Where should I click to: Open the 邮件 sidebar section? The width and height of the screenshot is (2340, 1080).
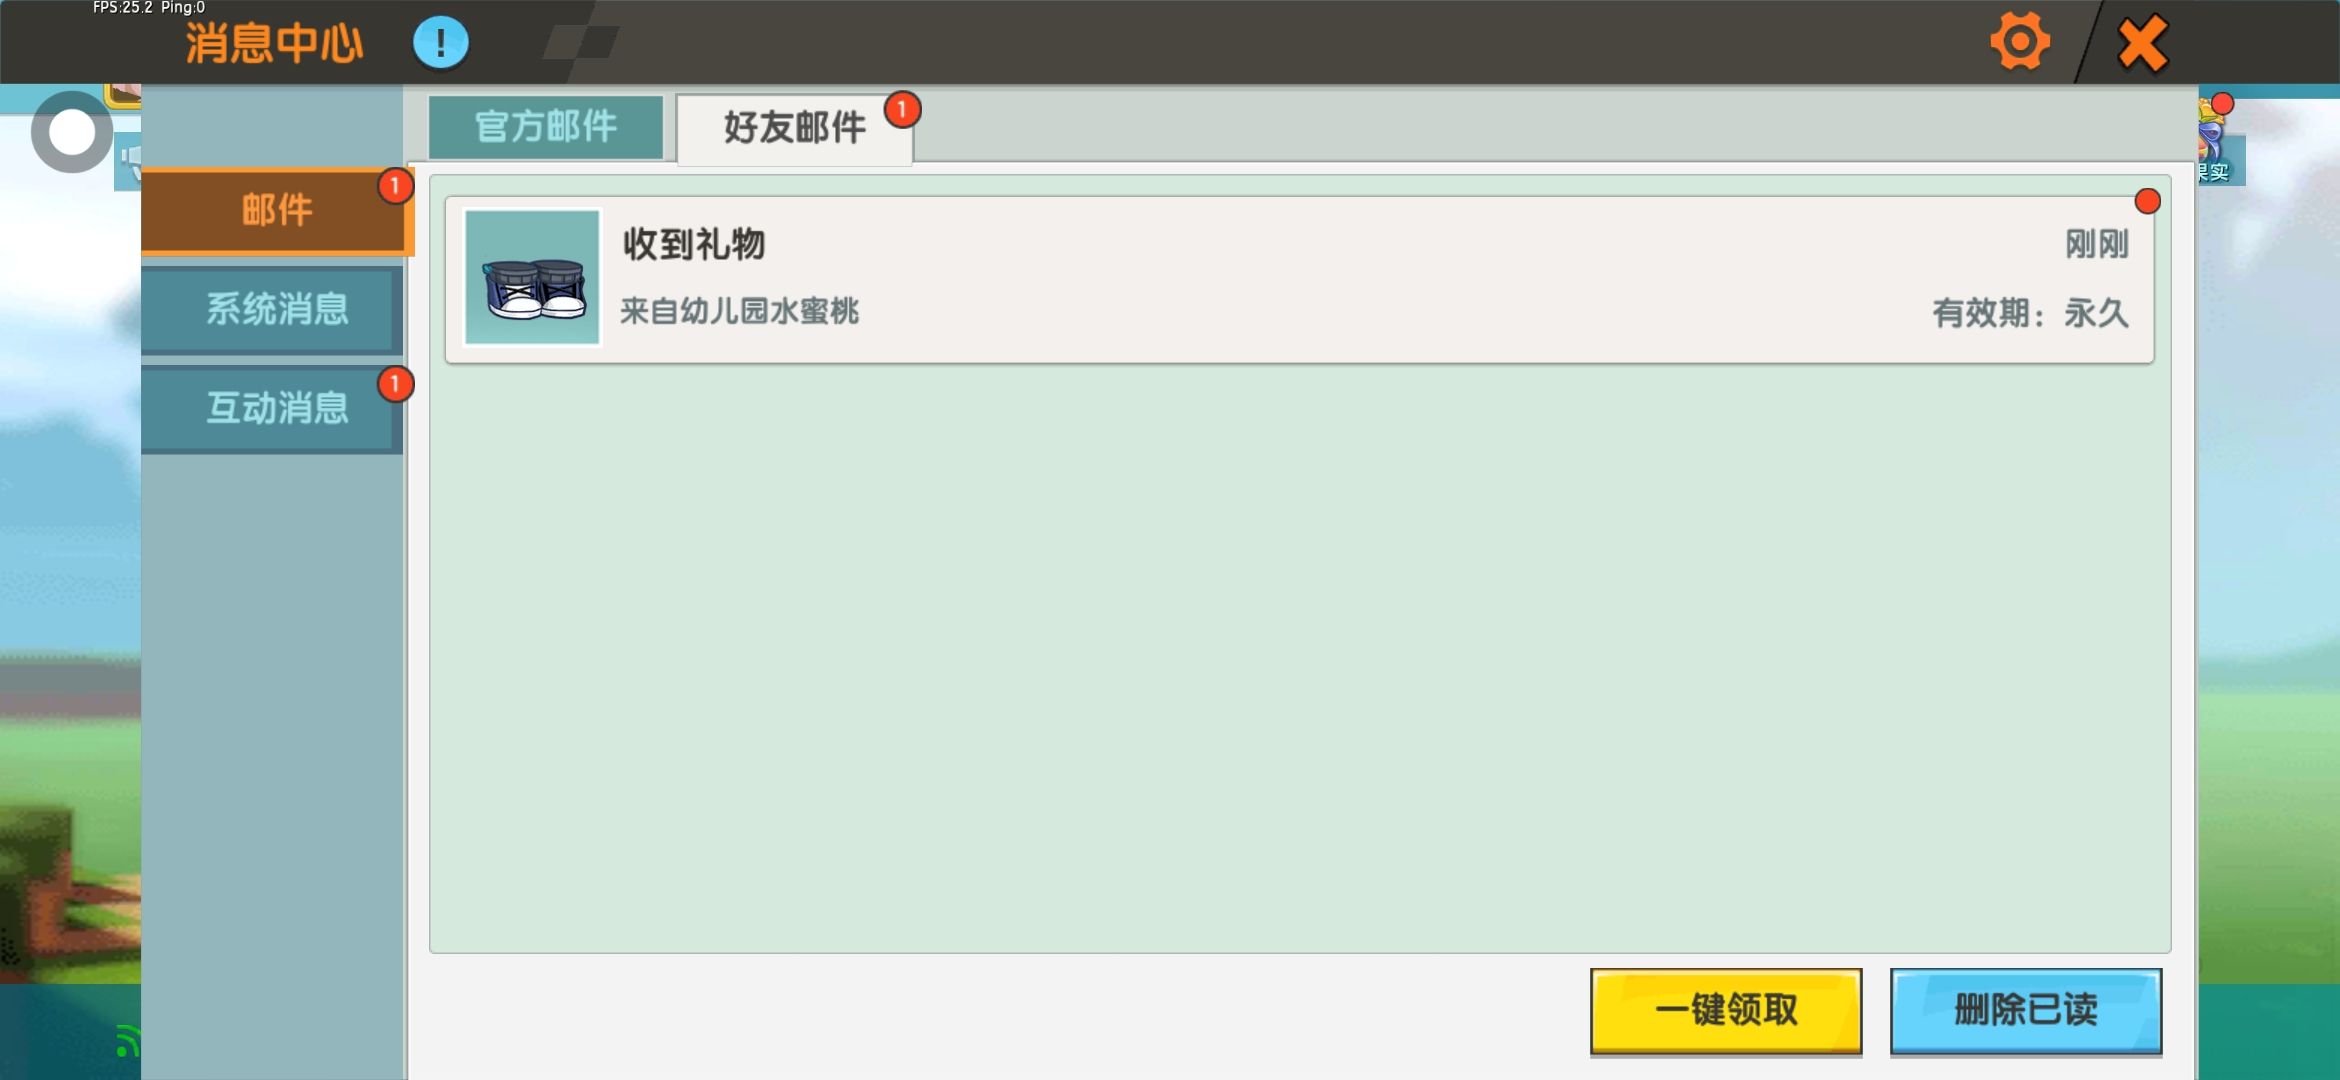click(x=274, y=210)
